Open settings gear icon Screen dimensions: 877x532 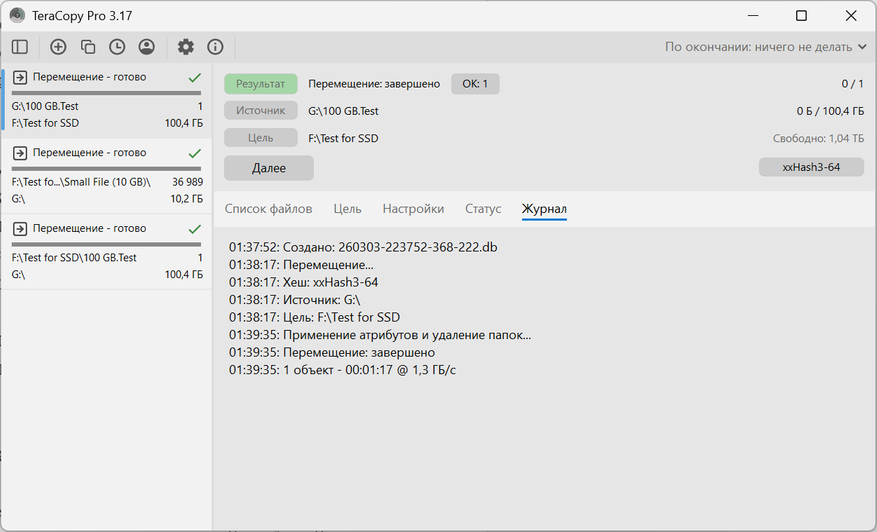point(186,47)
